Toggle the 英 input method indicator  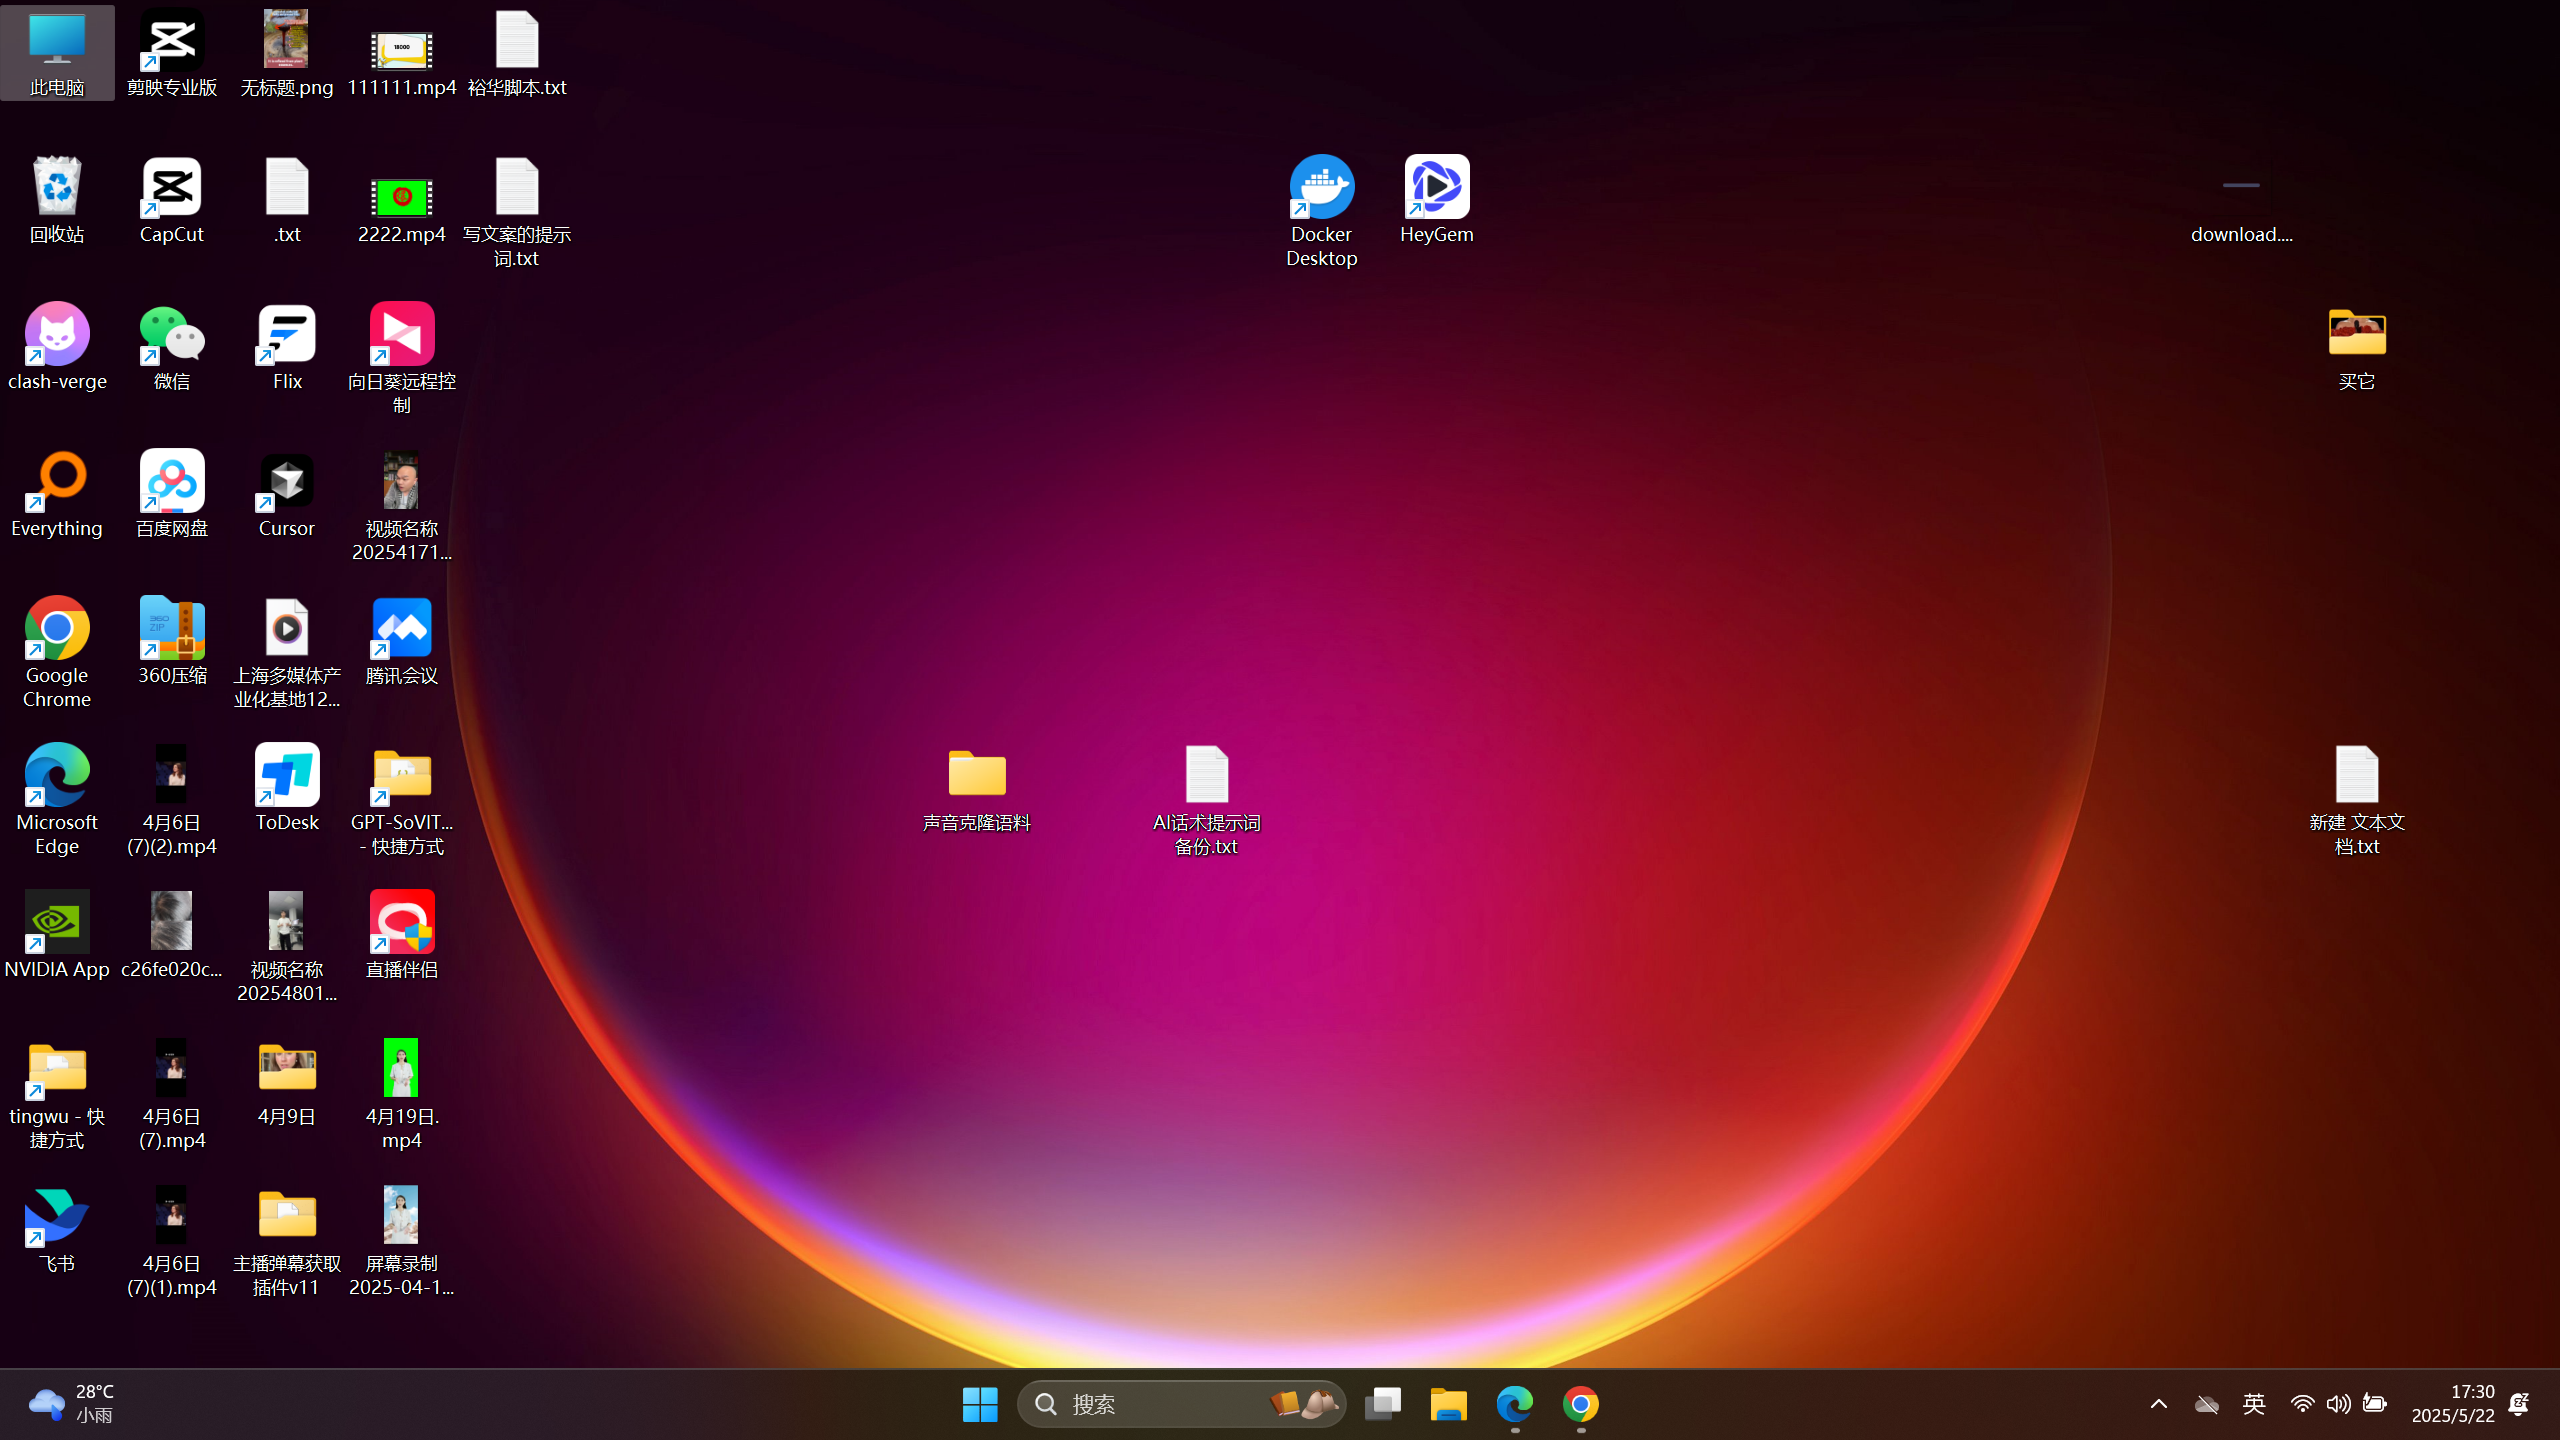(x=2254, y=1404)
